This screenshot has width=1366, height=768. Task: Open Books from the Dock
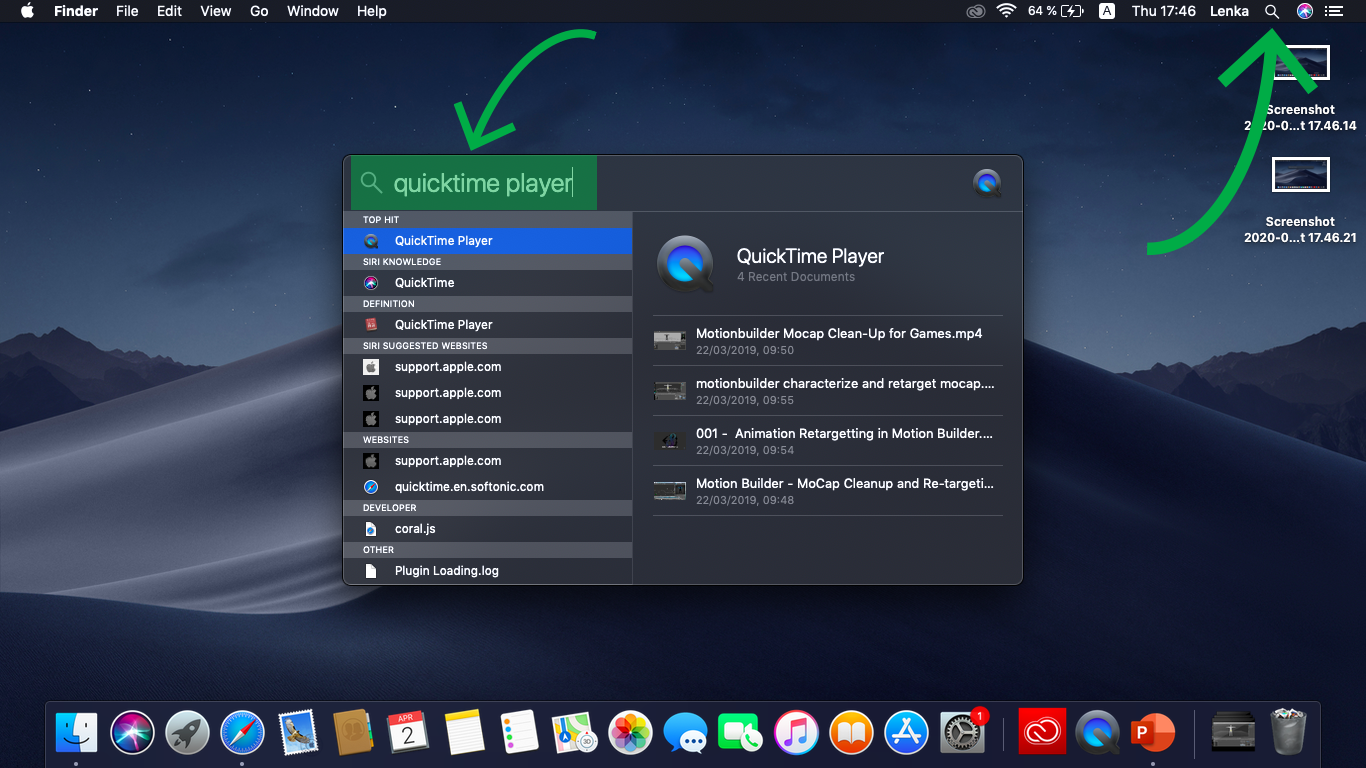pyautogui.click(x=851, y=733)
